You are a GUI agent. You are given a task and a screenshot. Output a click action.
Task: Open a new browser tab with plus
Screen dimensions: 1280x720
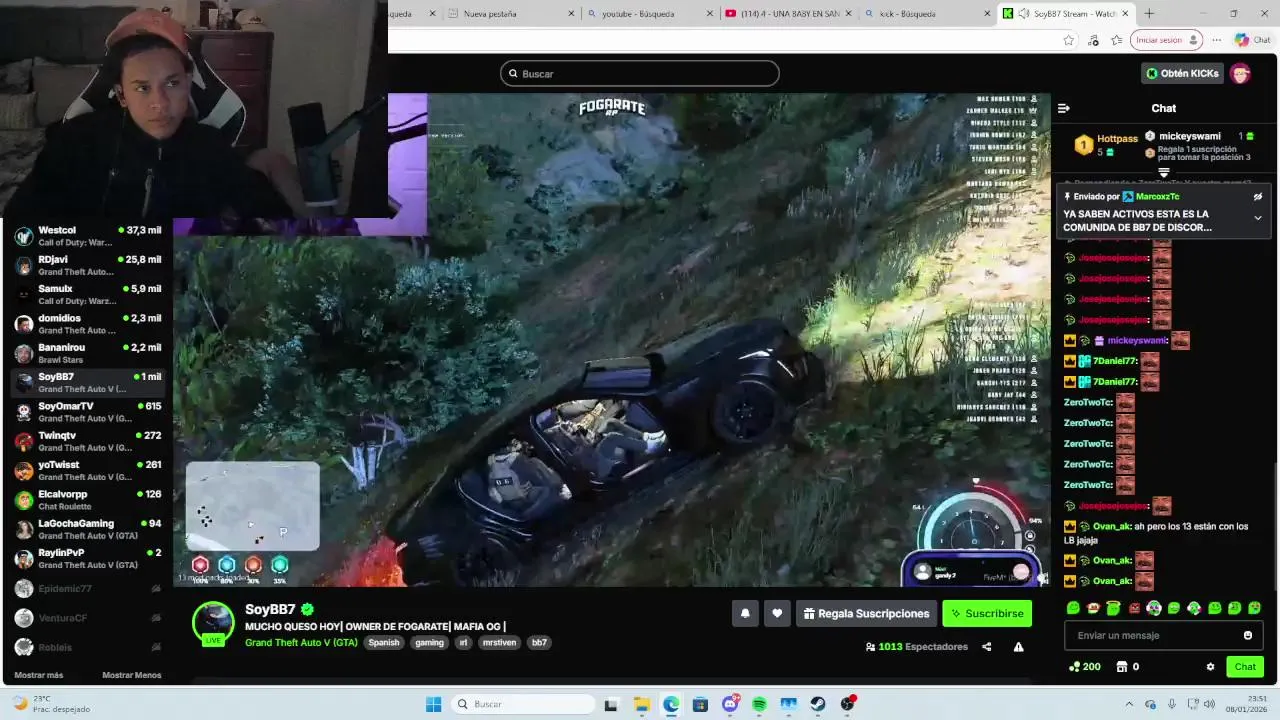tap(1149, 13)
